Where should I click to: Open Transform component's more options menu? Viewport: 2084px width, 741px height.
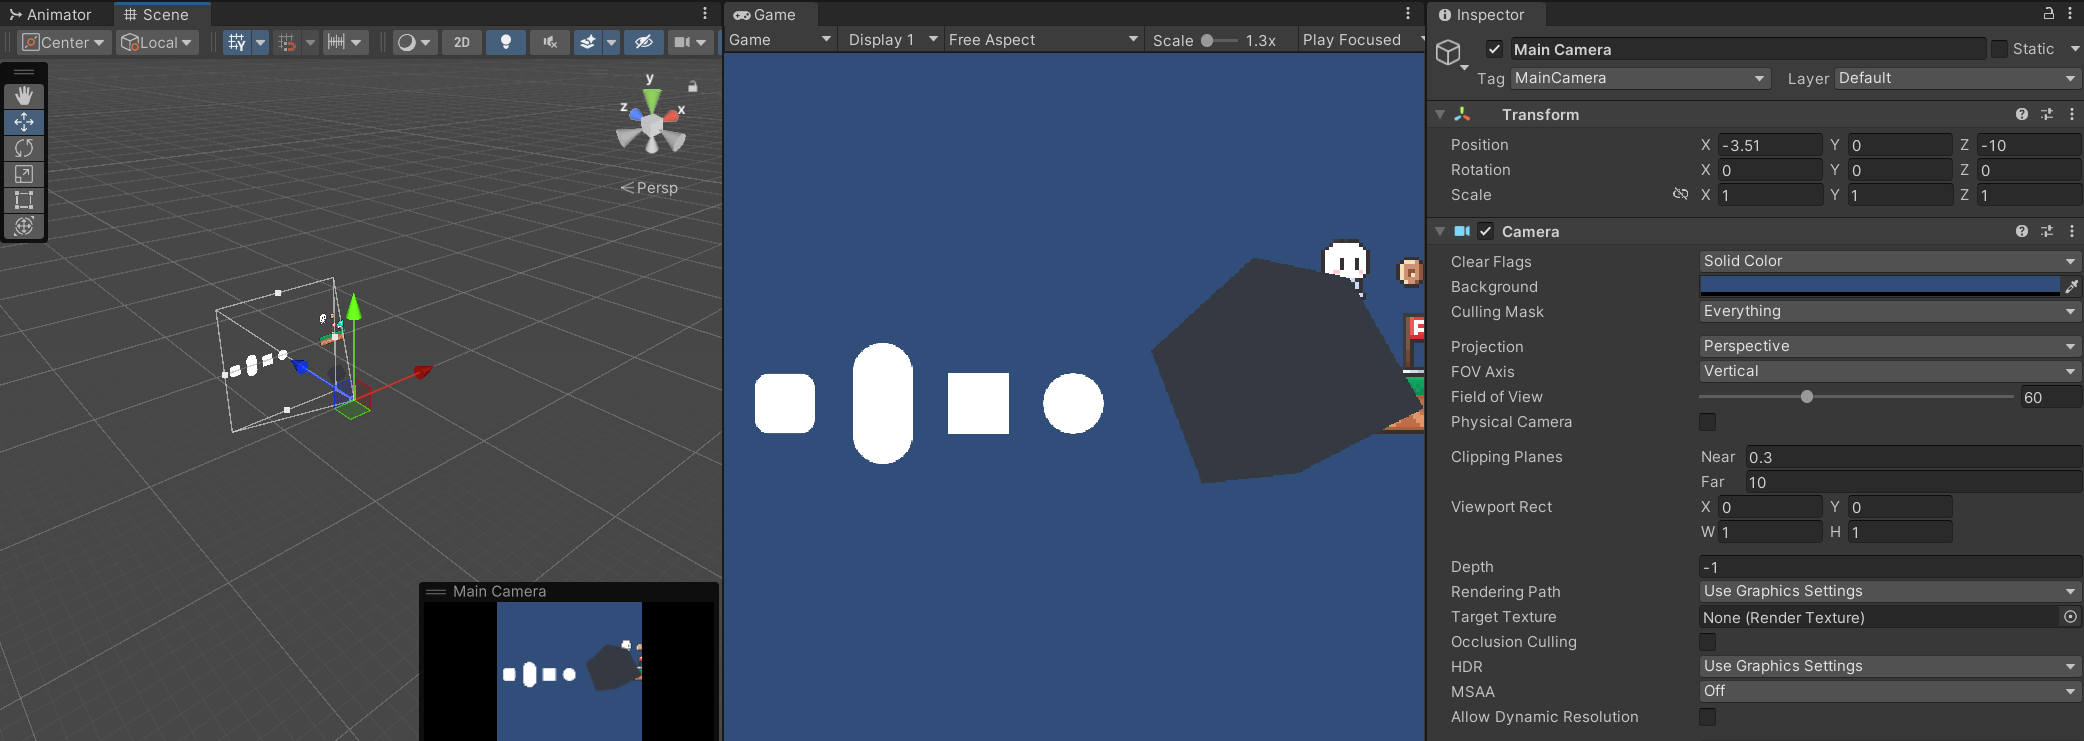[x=2072, y=114]
